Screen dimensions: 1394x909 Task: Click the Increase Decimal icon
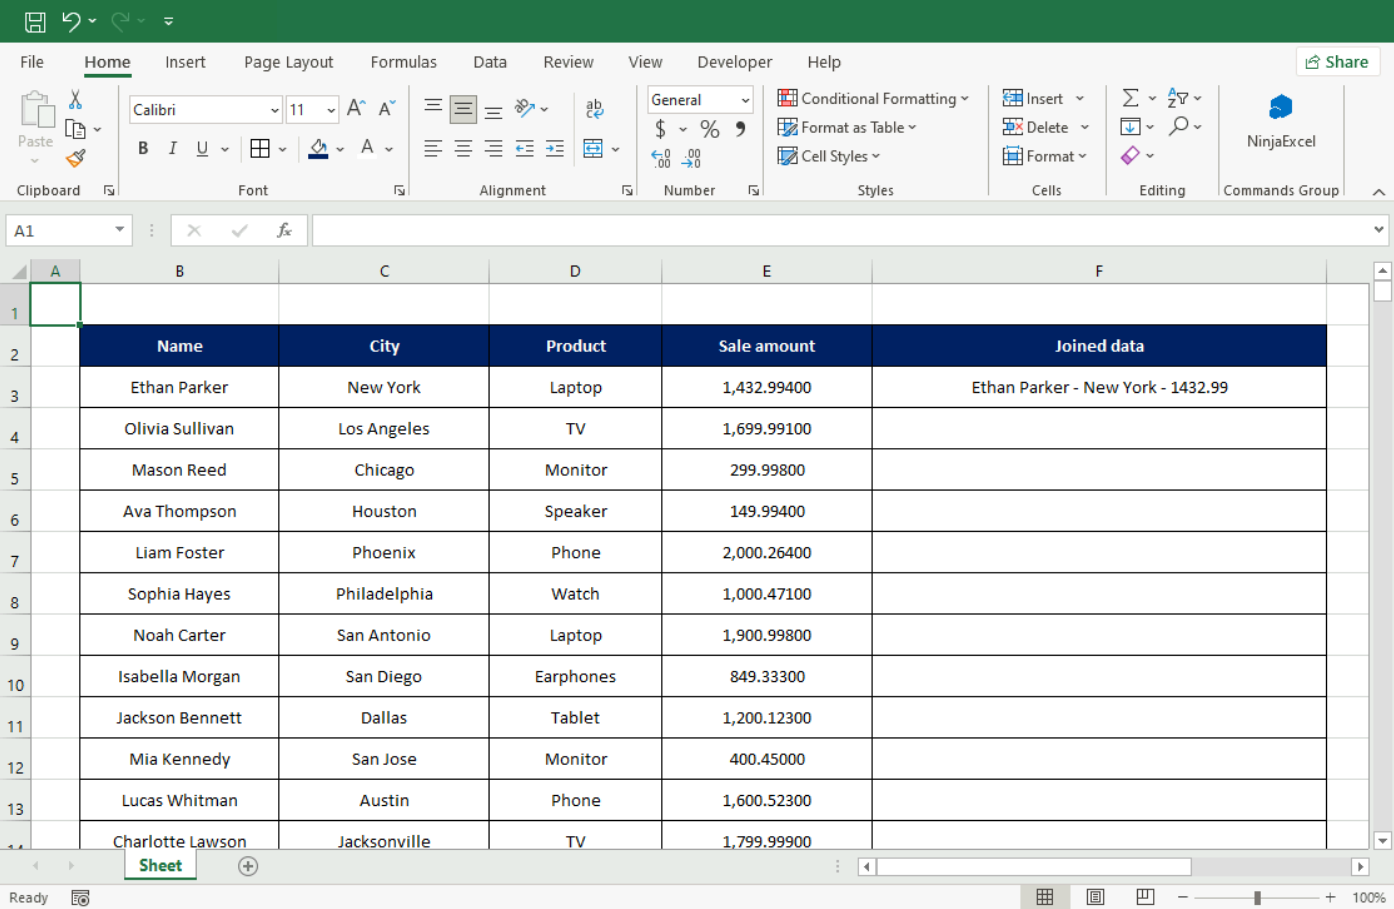pos(661,158)
